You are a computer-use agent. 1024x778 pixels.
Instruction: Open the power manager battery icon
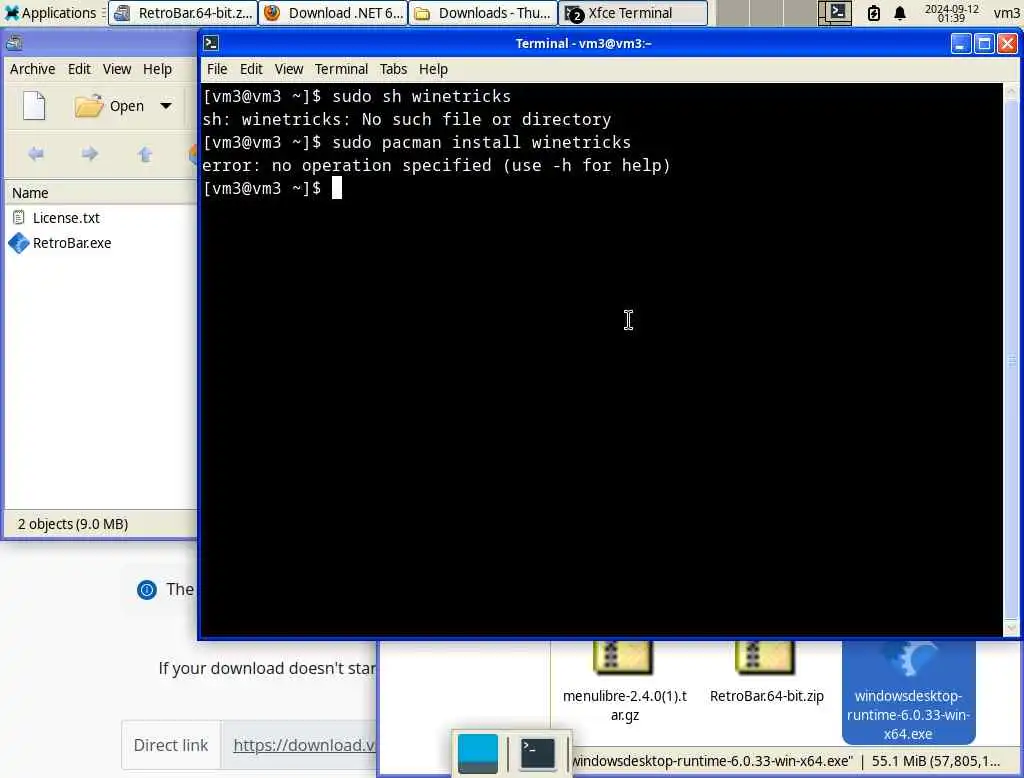coord(873,13)
